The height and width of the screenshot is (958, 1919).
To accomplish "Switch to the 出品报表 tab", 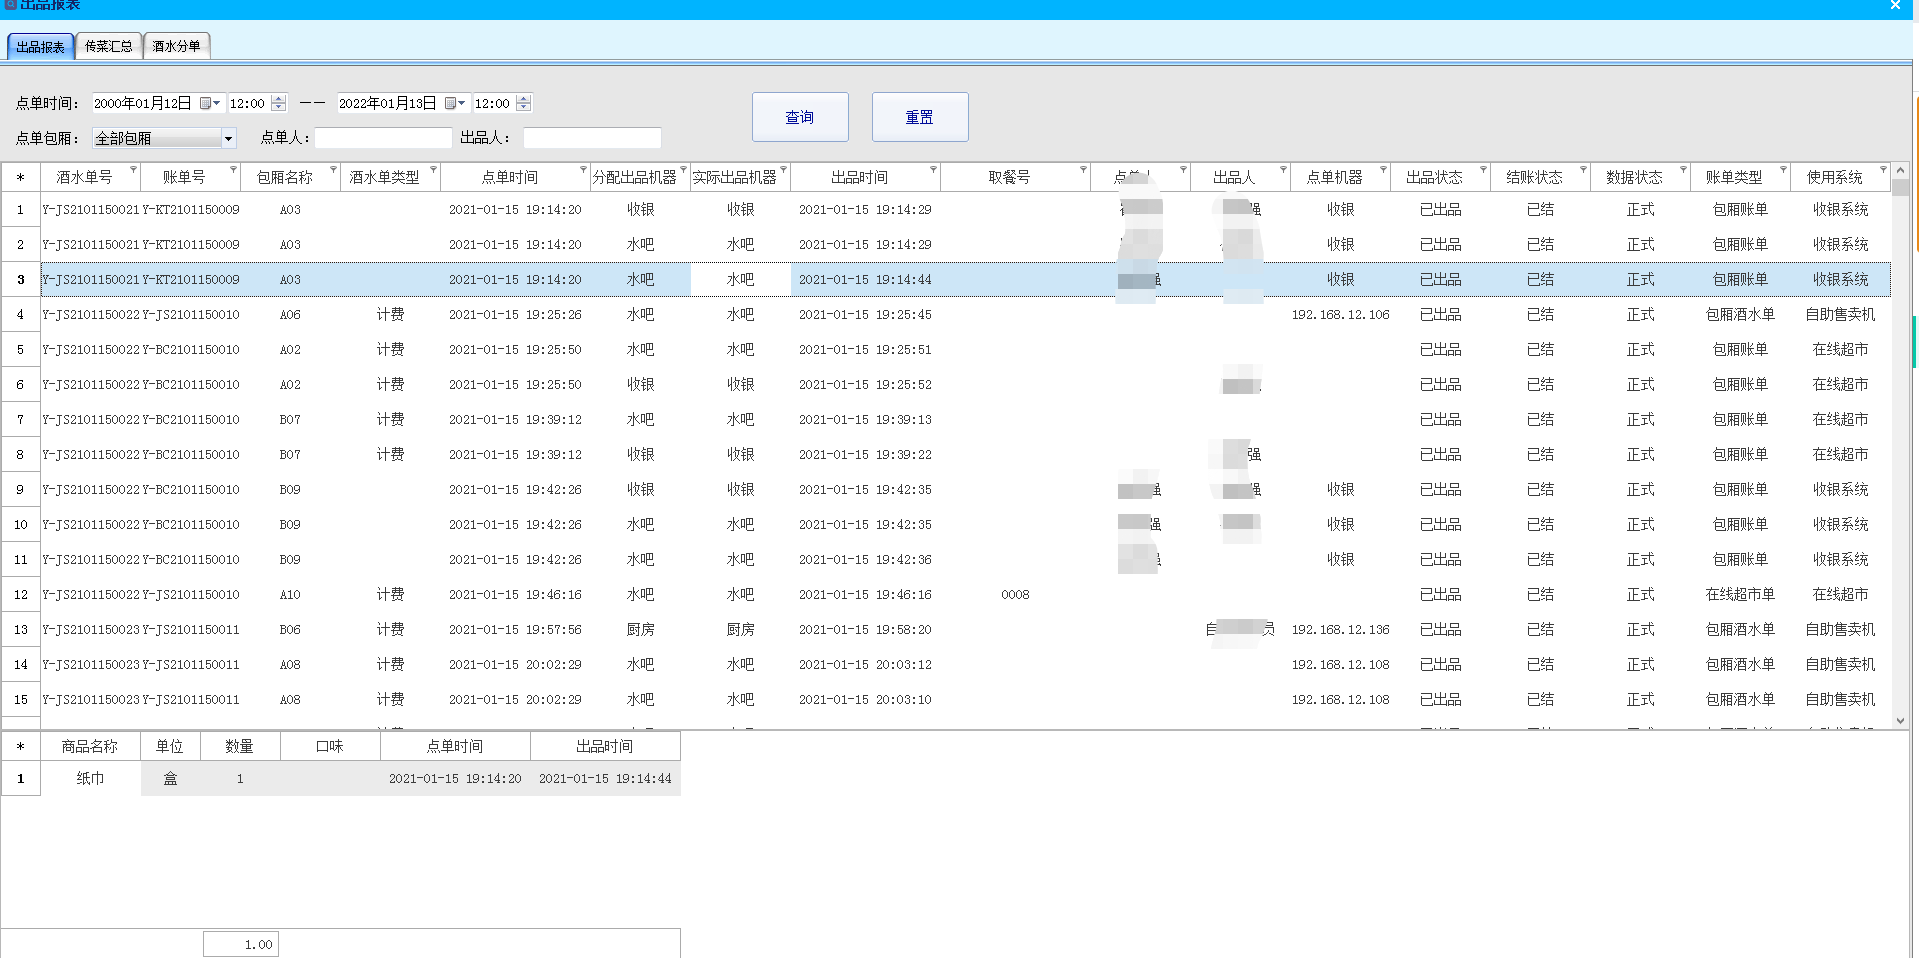I will click(40, 47).
